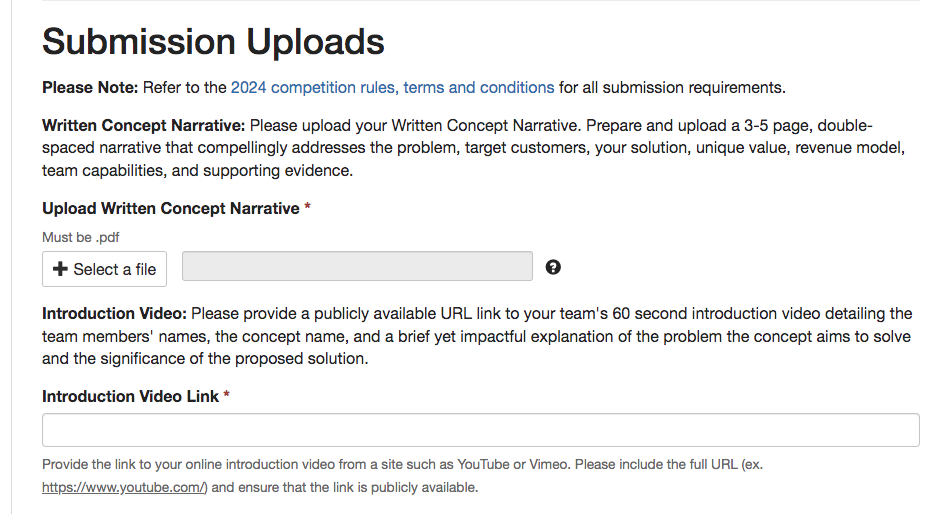This screenshot has width=943, height=514.
Task: Click the question mark help icon
Action: 553,268
